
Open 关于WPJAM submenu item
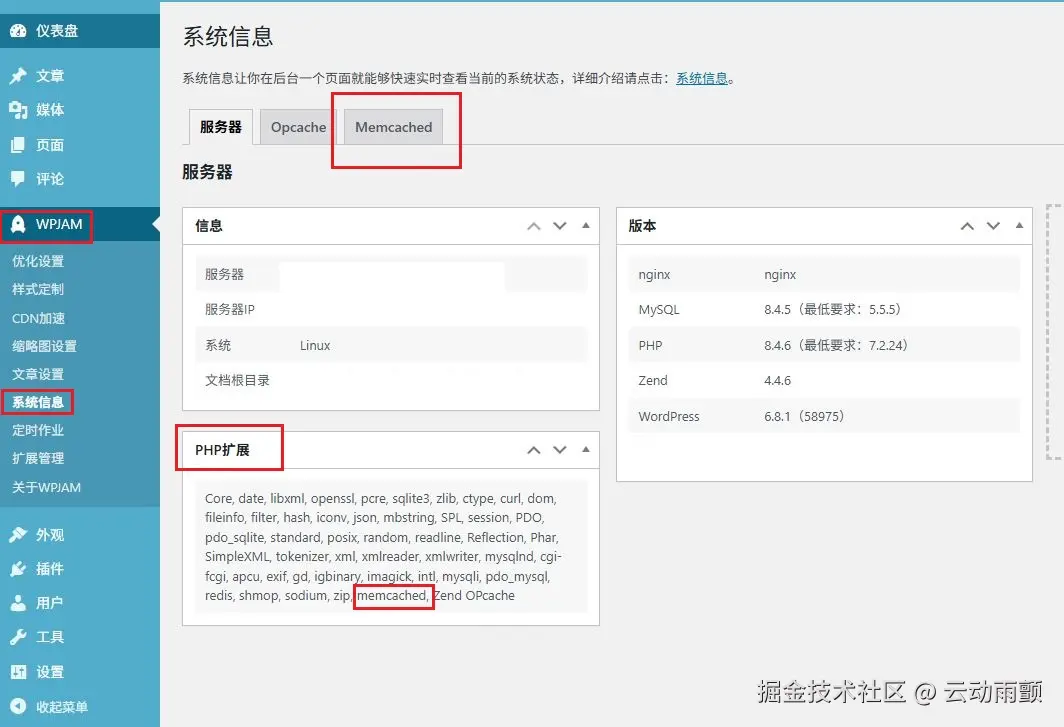click(46, 487)
